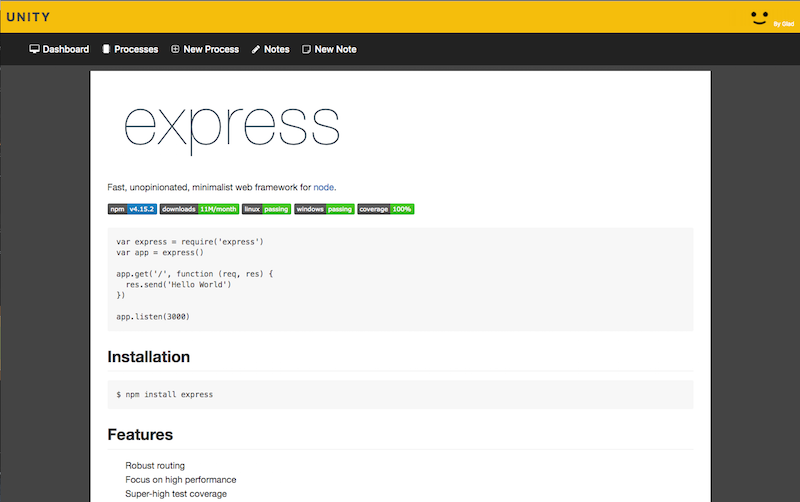Click the smiley face logo icon

point(759,18)
